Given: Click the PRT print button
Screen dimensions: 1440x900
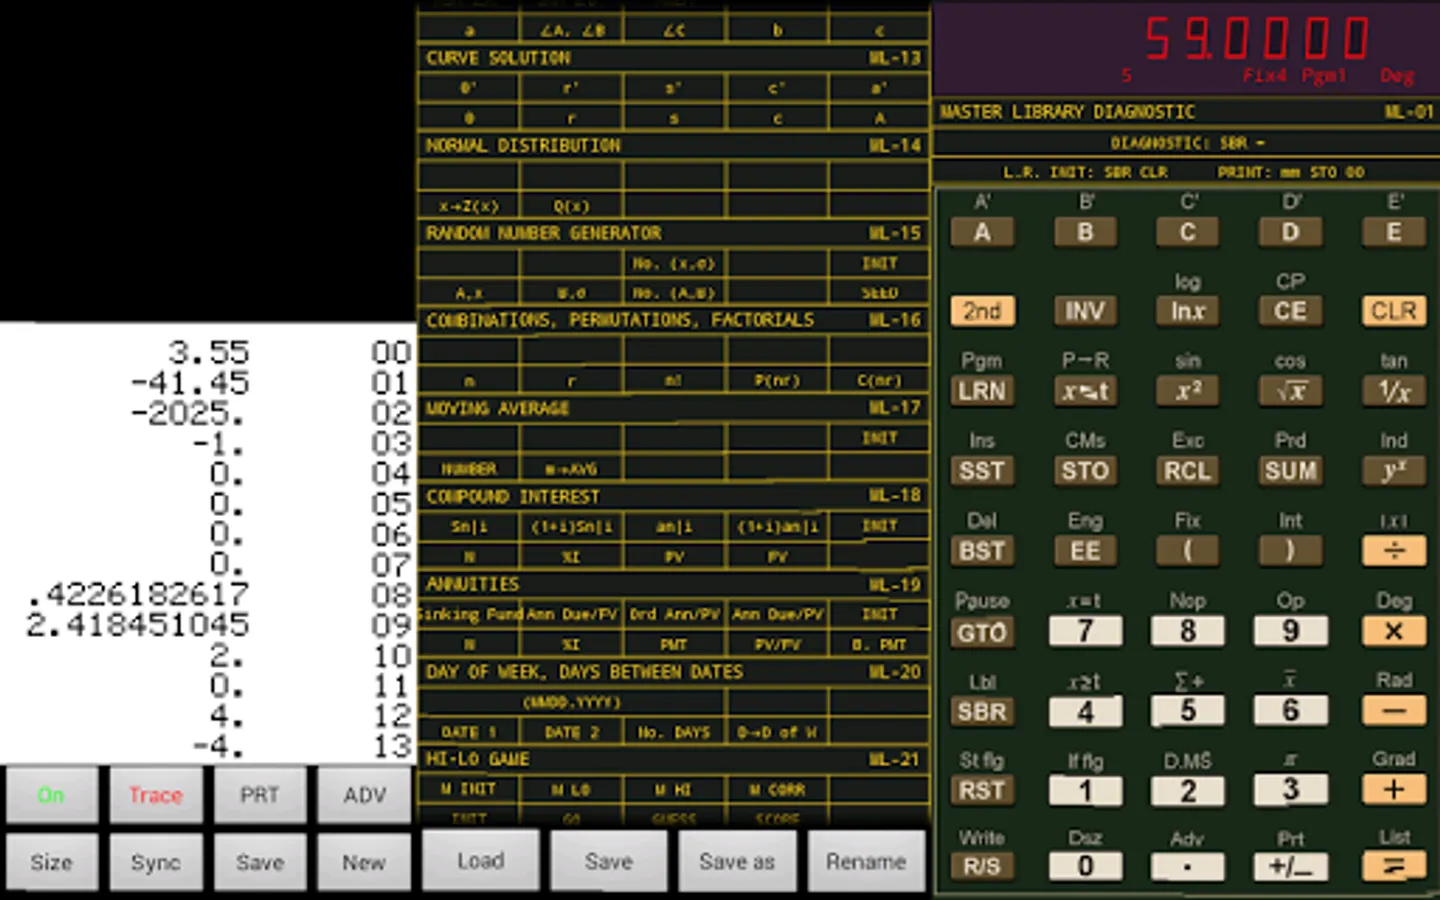Looking at the screenshot, I should [x=260, y=795].
